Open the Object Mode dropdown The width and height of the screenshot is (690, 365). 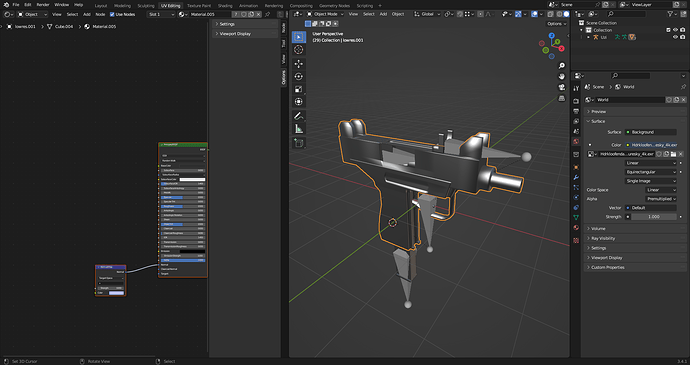pyautogui.click(x=325, y=14)
